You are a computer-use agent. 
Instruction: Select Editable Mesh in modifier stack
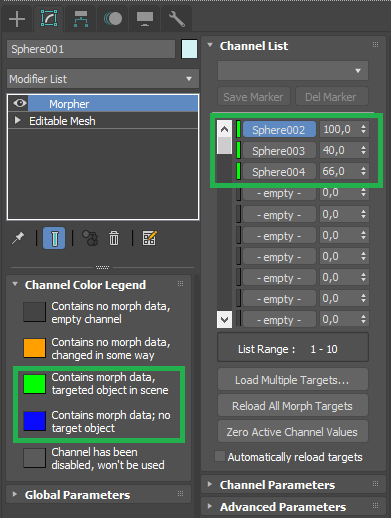(x=62, y=121)
